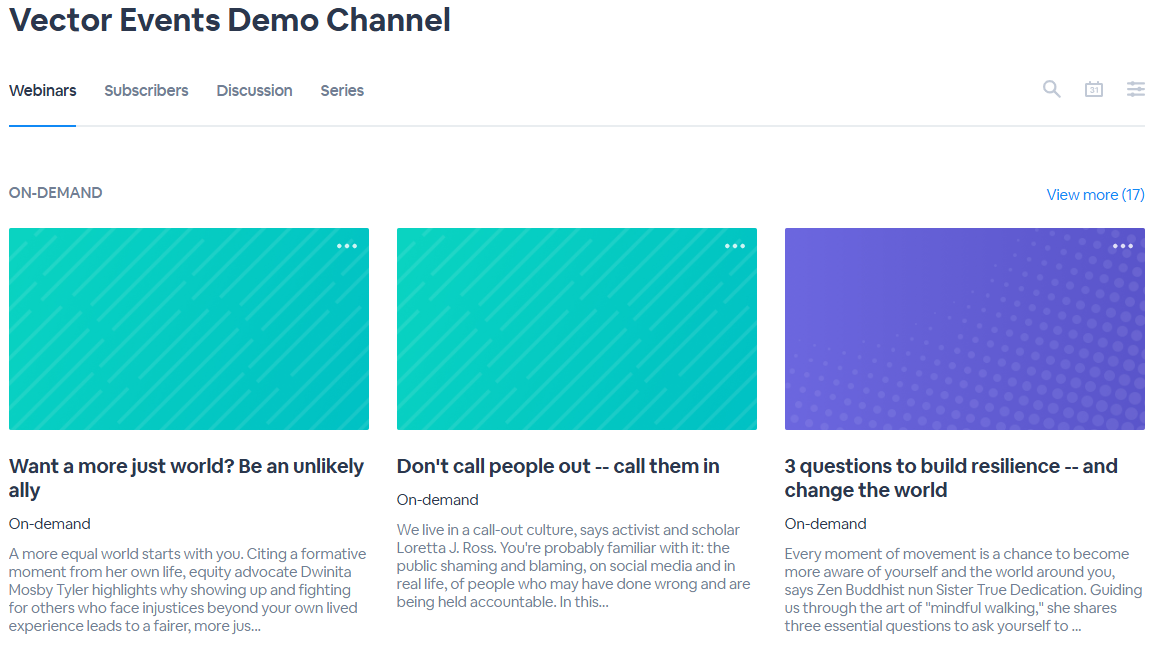Image resolution: width=1167 pixels, height=652 pixels.
Task: Open three-dot menu on call them in webinar
Action: 735,246
